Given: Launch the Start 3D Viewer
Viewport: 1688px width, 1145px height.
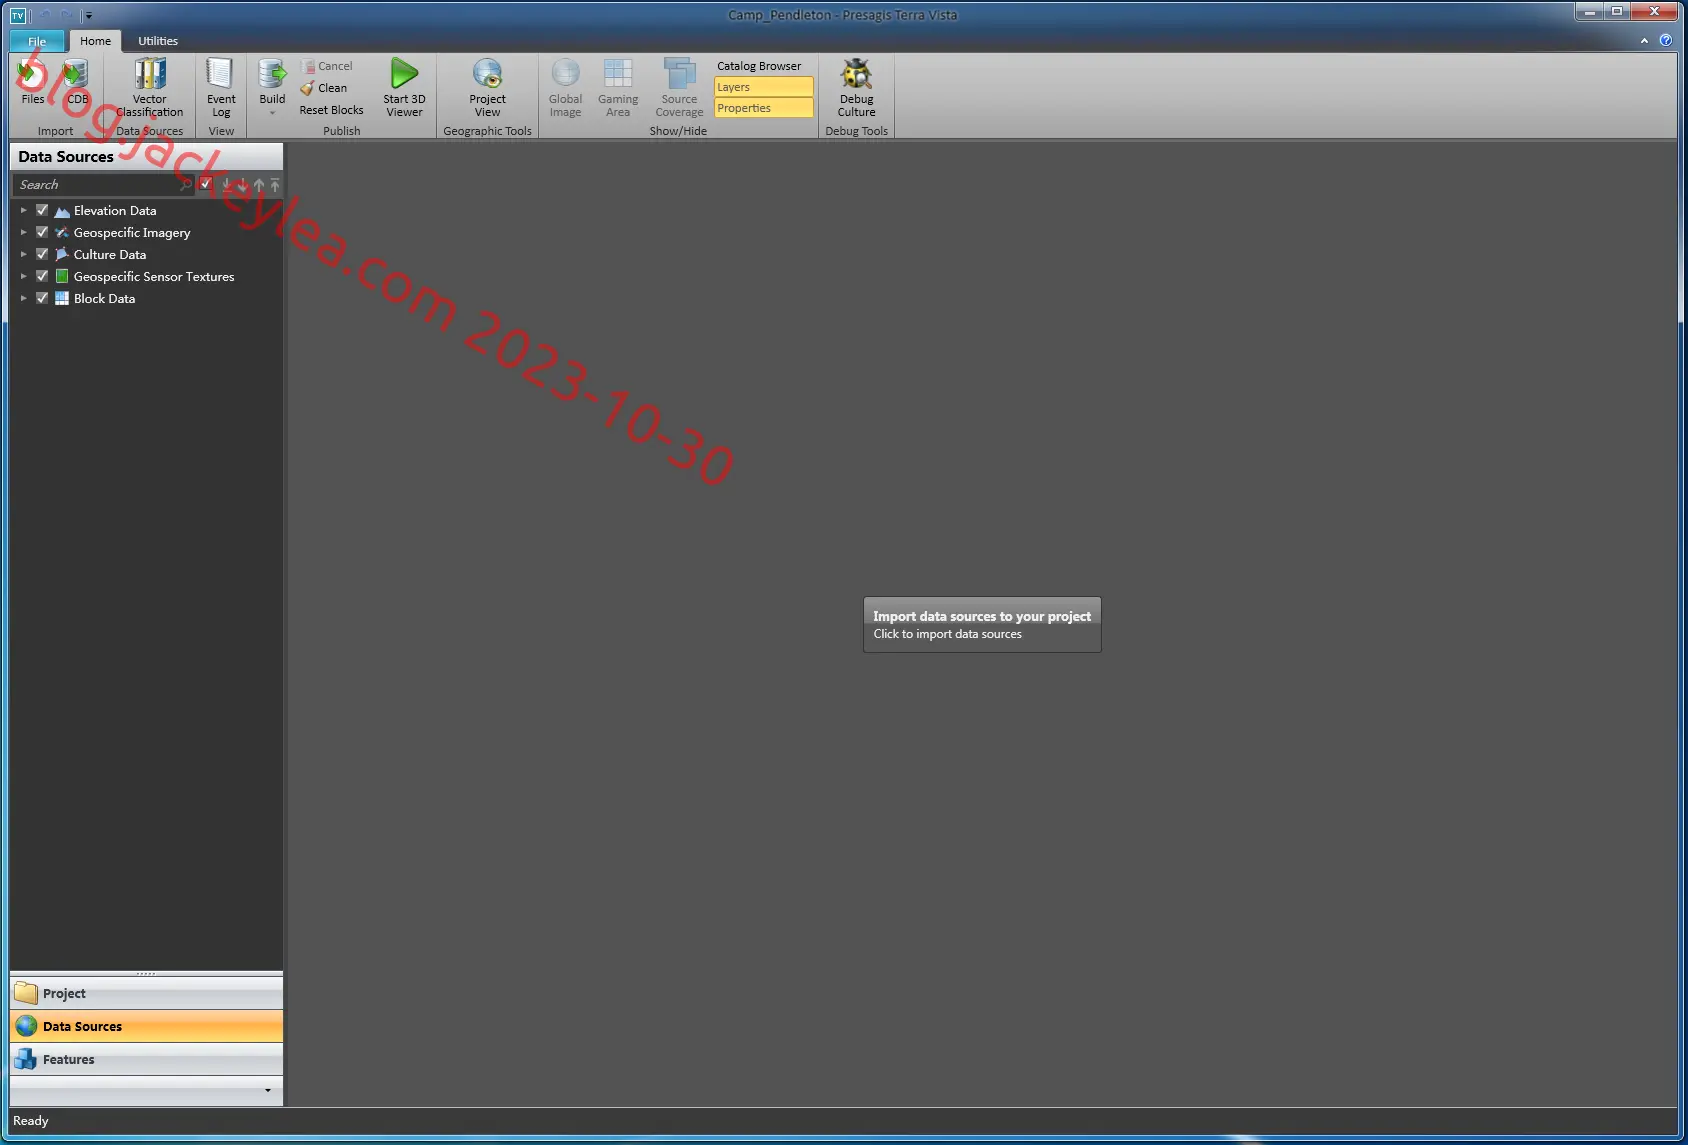Looking at the screenshot, I should click(404, 88).
